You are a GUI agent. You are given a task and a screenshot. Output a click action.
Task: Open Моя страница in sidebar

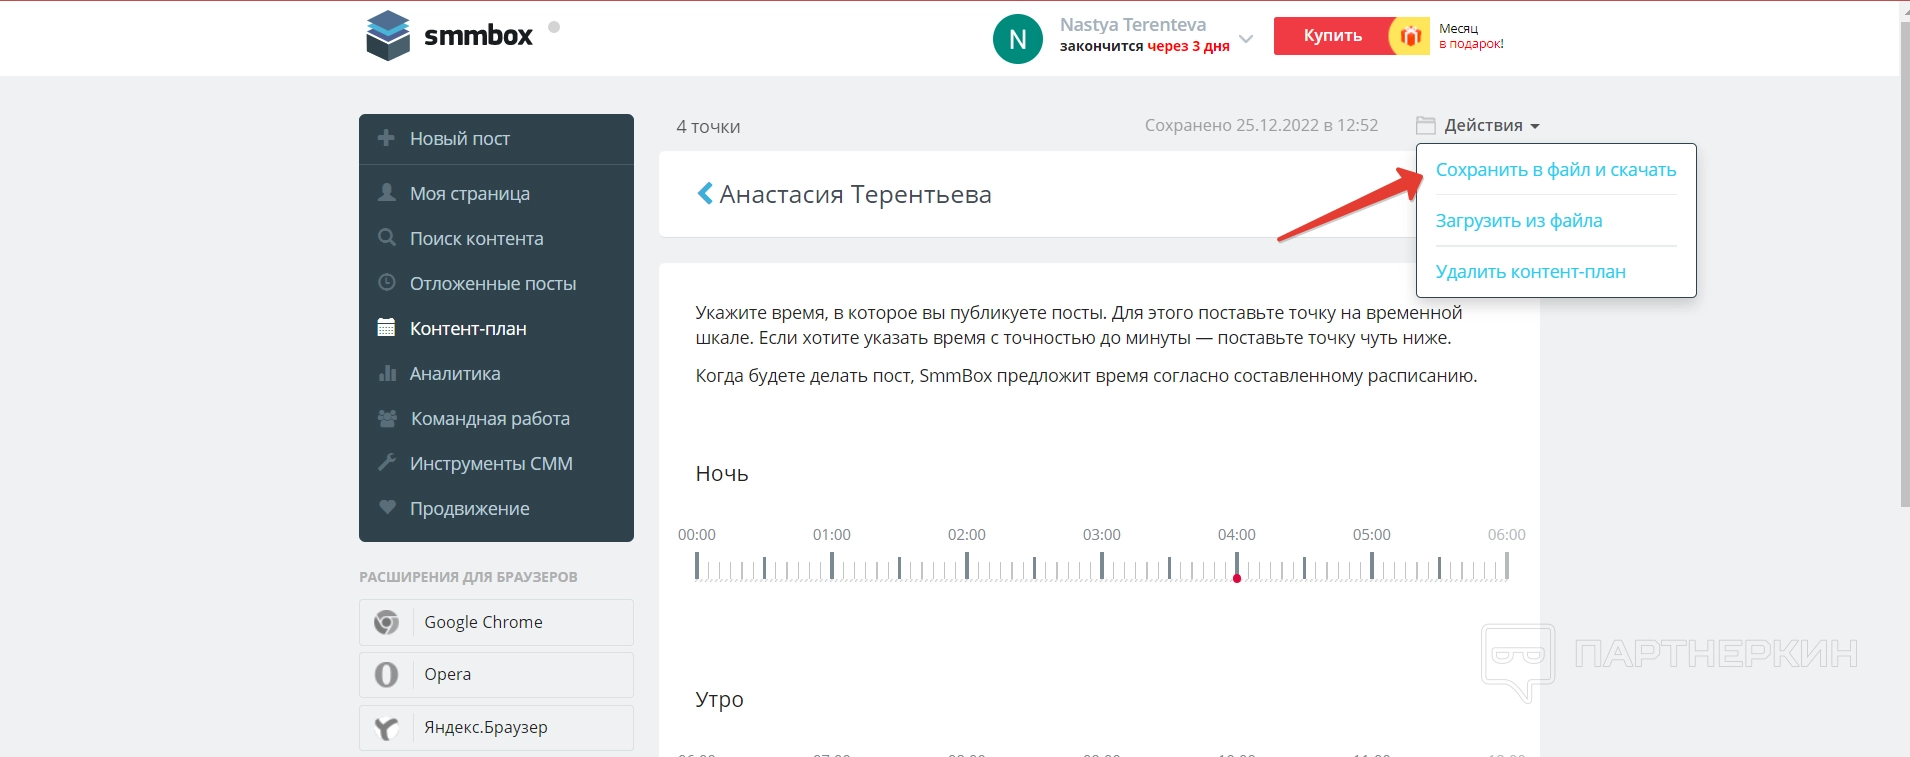click(x=496, y=193)
